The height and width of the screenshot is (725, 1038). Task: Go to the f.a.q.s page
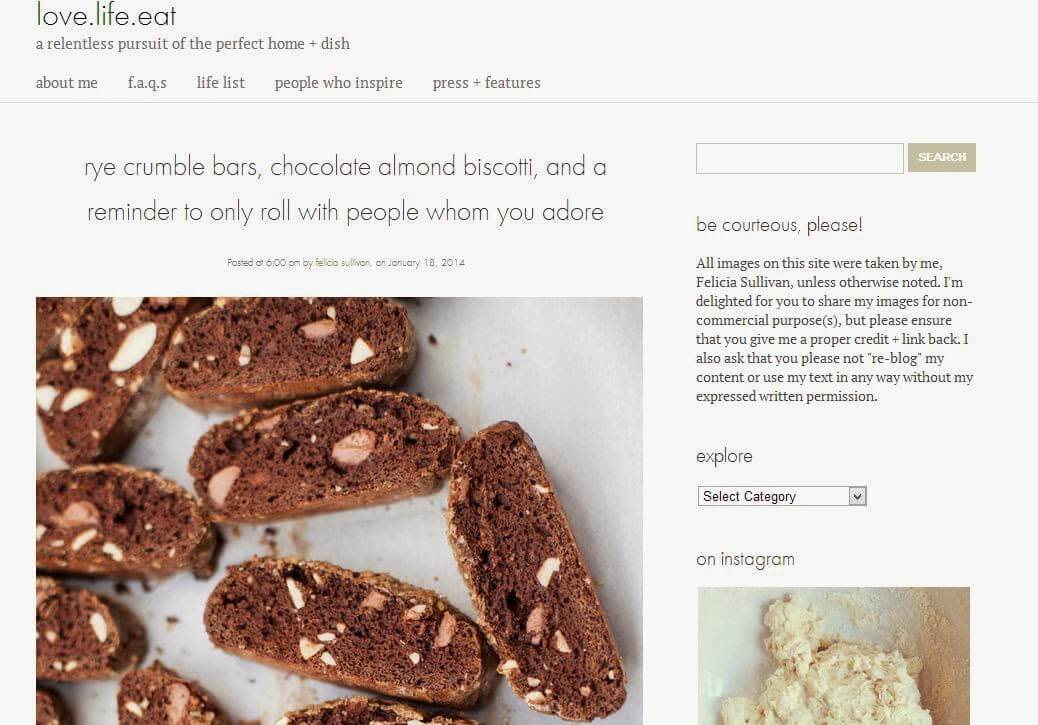click(x=147, y=83)
